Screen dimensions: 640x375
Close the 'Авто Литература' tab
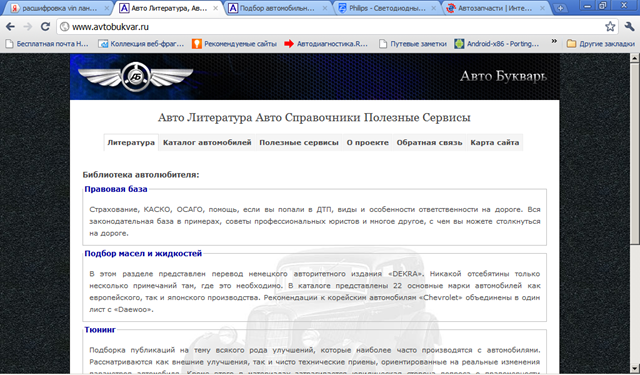[216, 8]
